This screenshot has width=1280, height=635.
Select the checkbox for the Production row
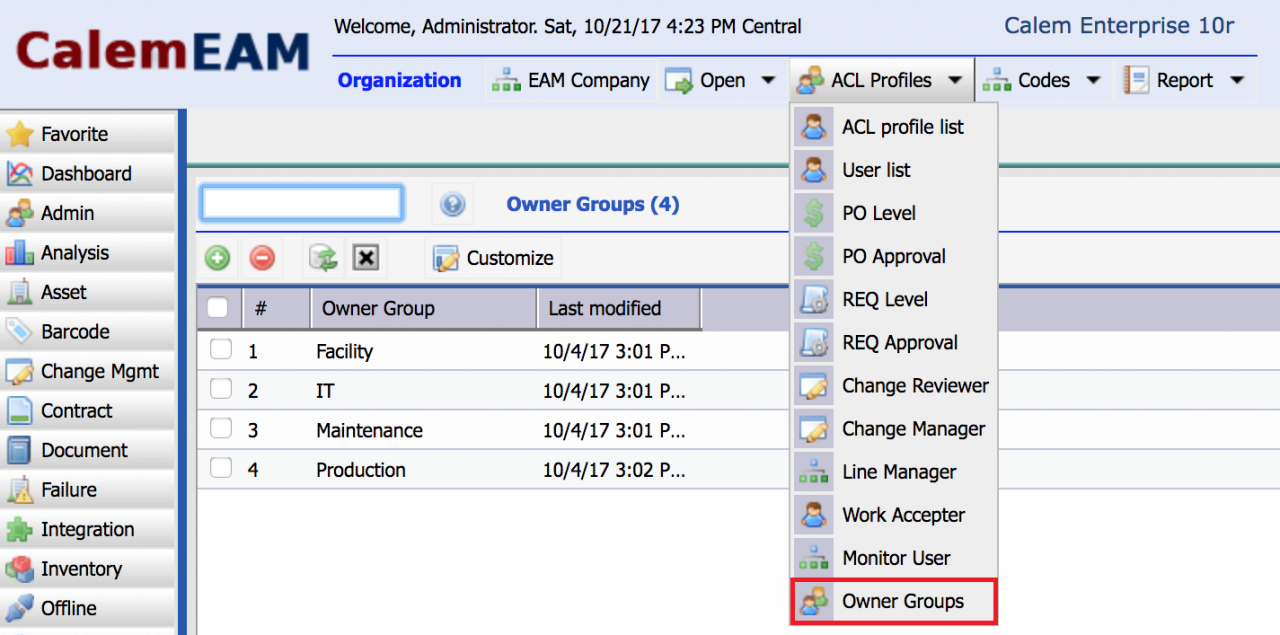click(220, 468)
